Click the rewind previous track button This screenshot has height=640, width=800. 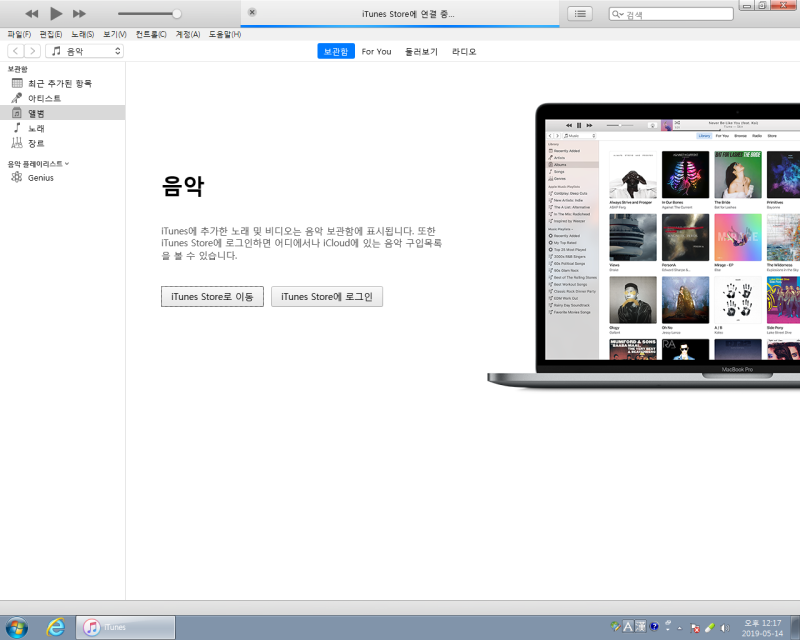point(32,14)
